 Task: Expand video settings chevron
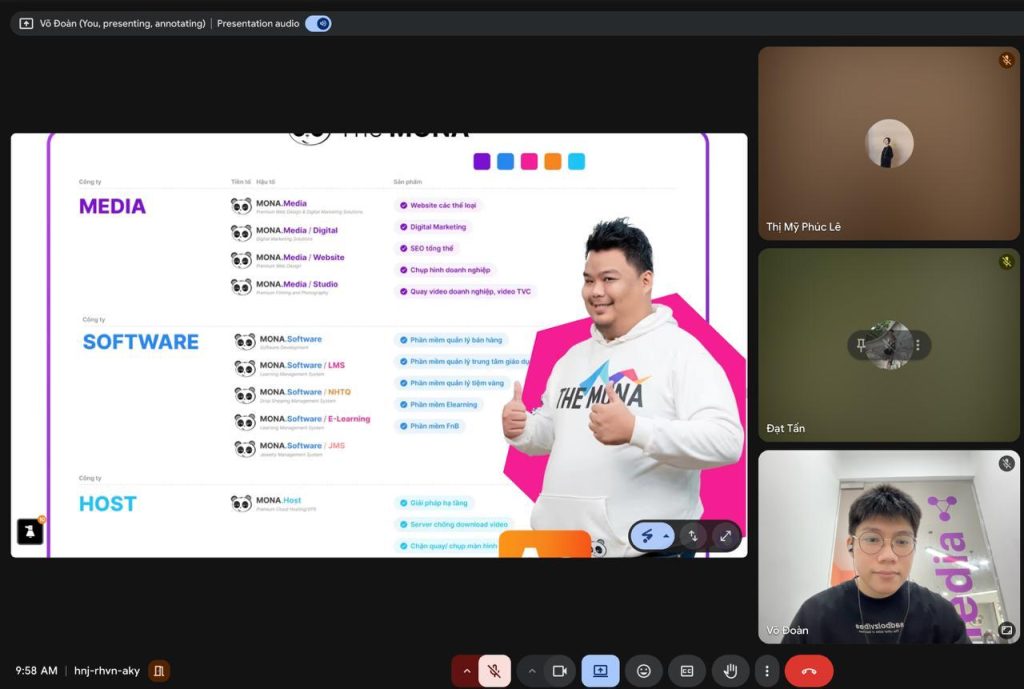532,671
